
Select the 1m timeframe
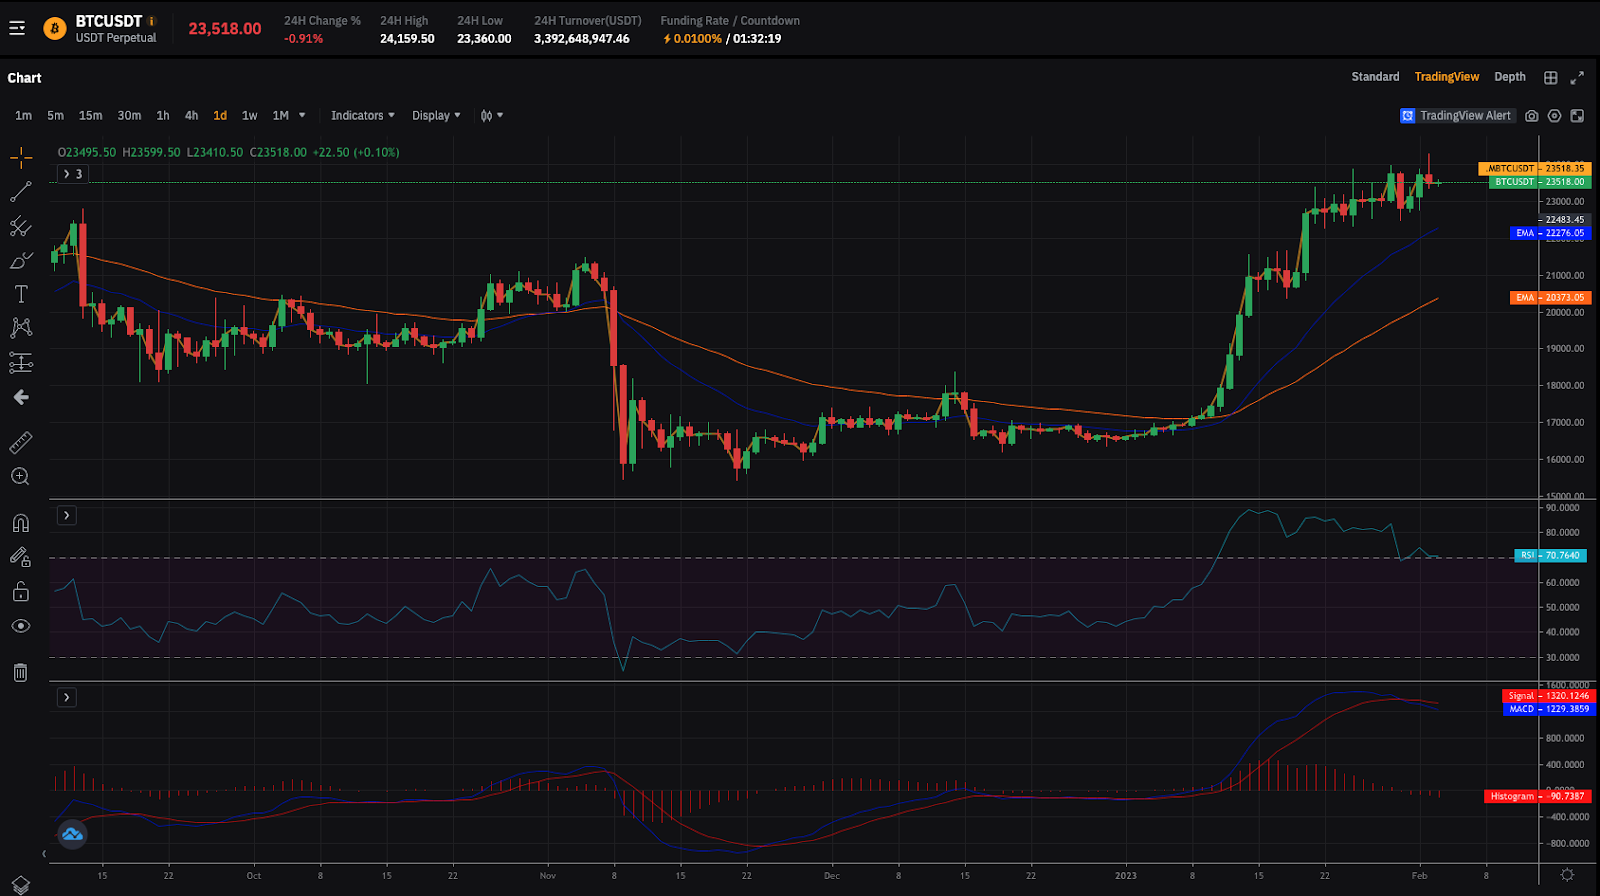[23, 116]
